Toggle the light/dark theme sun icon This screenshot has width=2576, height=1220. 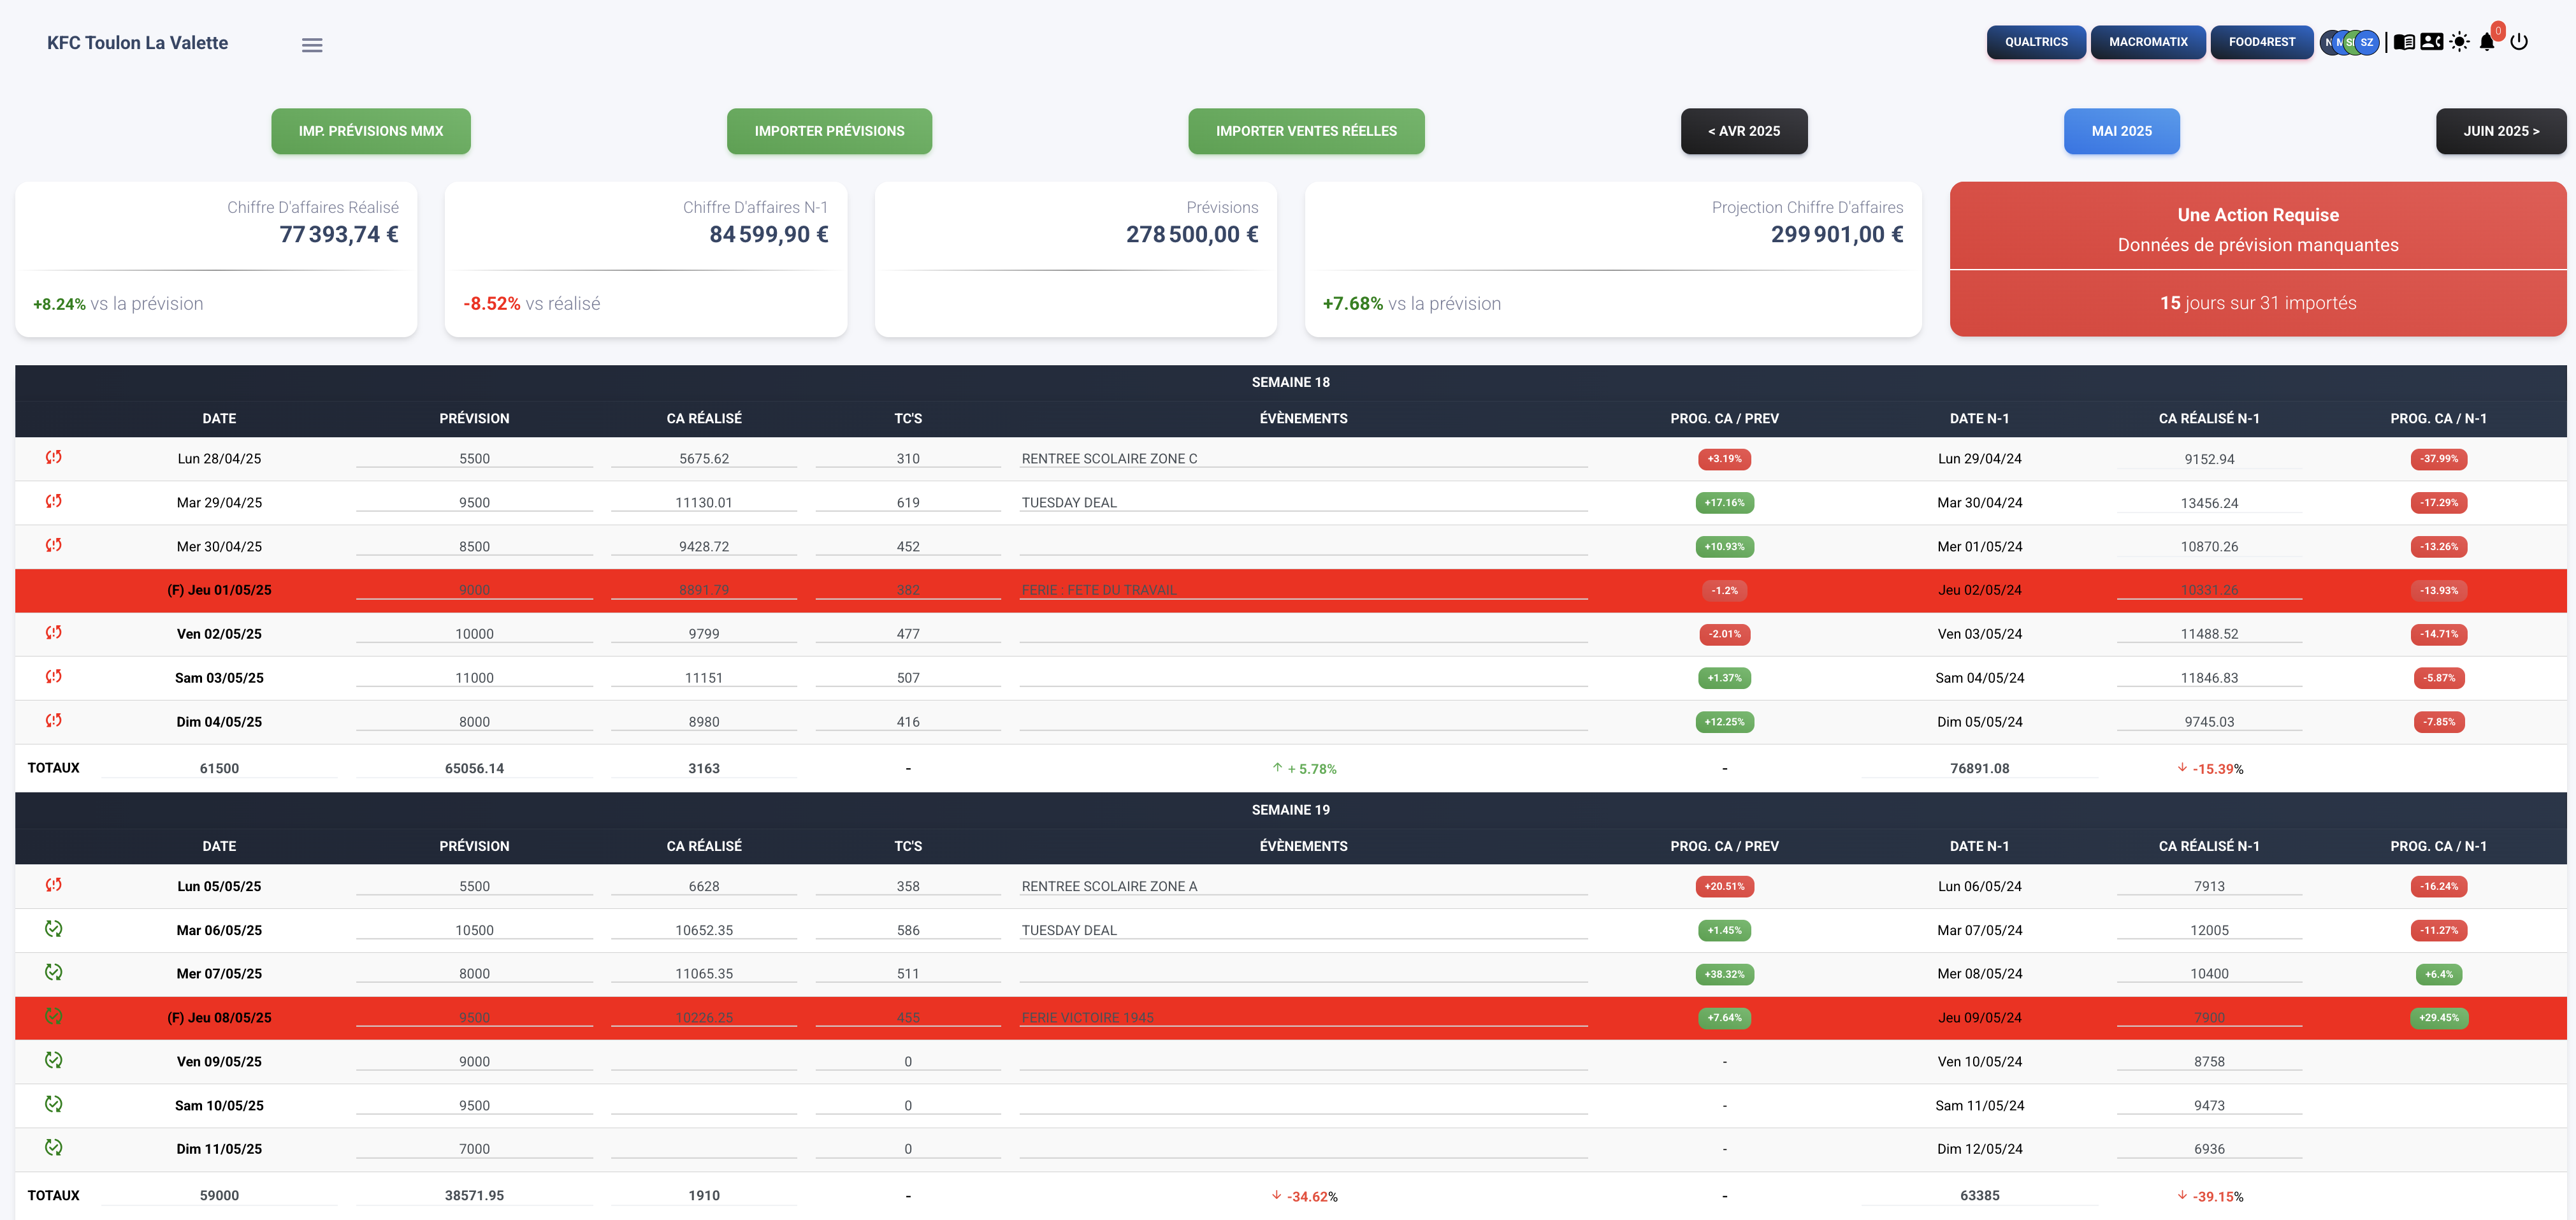[x=2459, y=42]
